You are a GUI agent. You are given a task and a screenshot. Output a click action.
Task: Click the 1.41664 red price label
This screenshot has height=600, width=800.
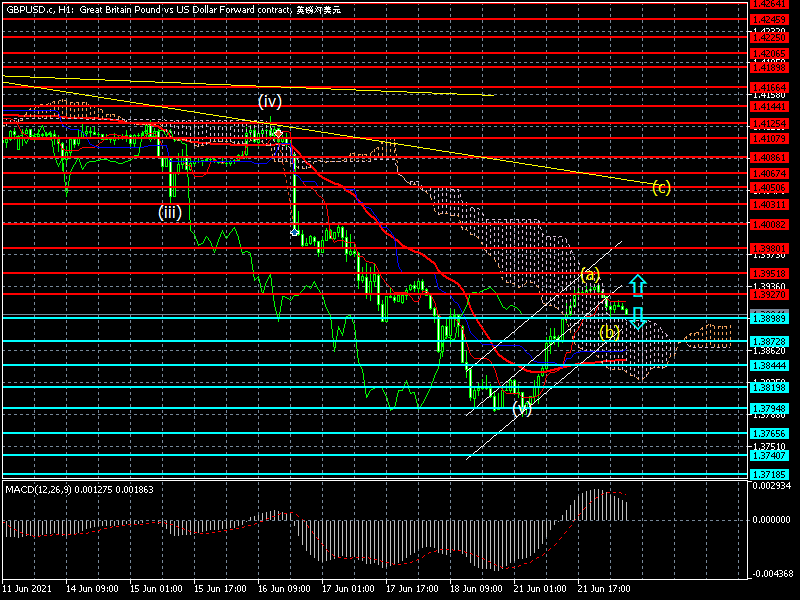769,88
